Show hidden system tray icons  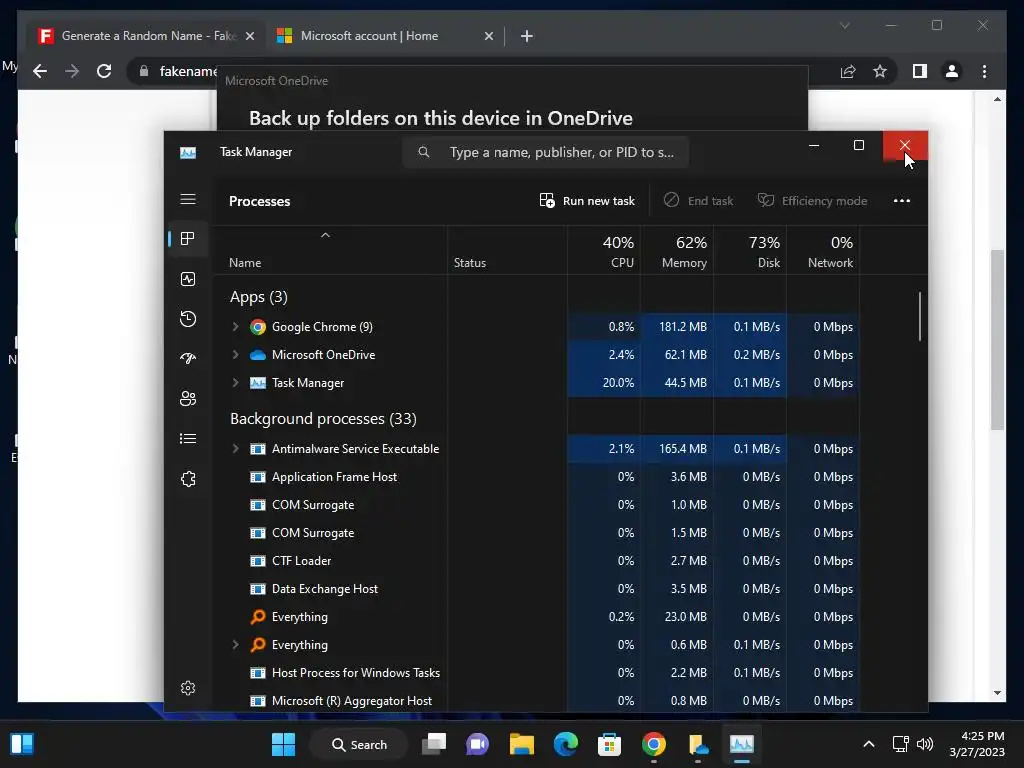869,744
